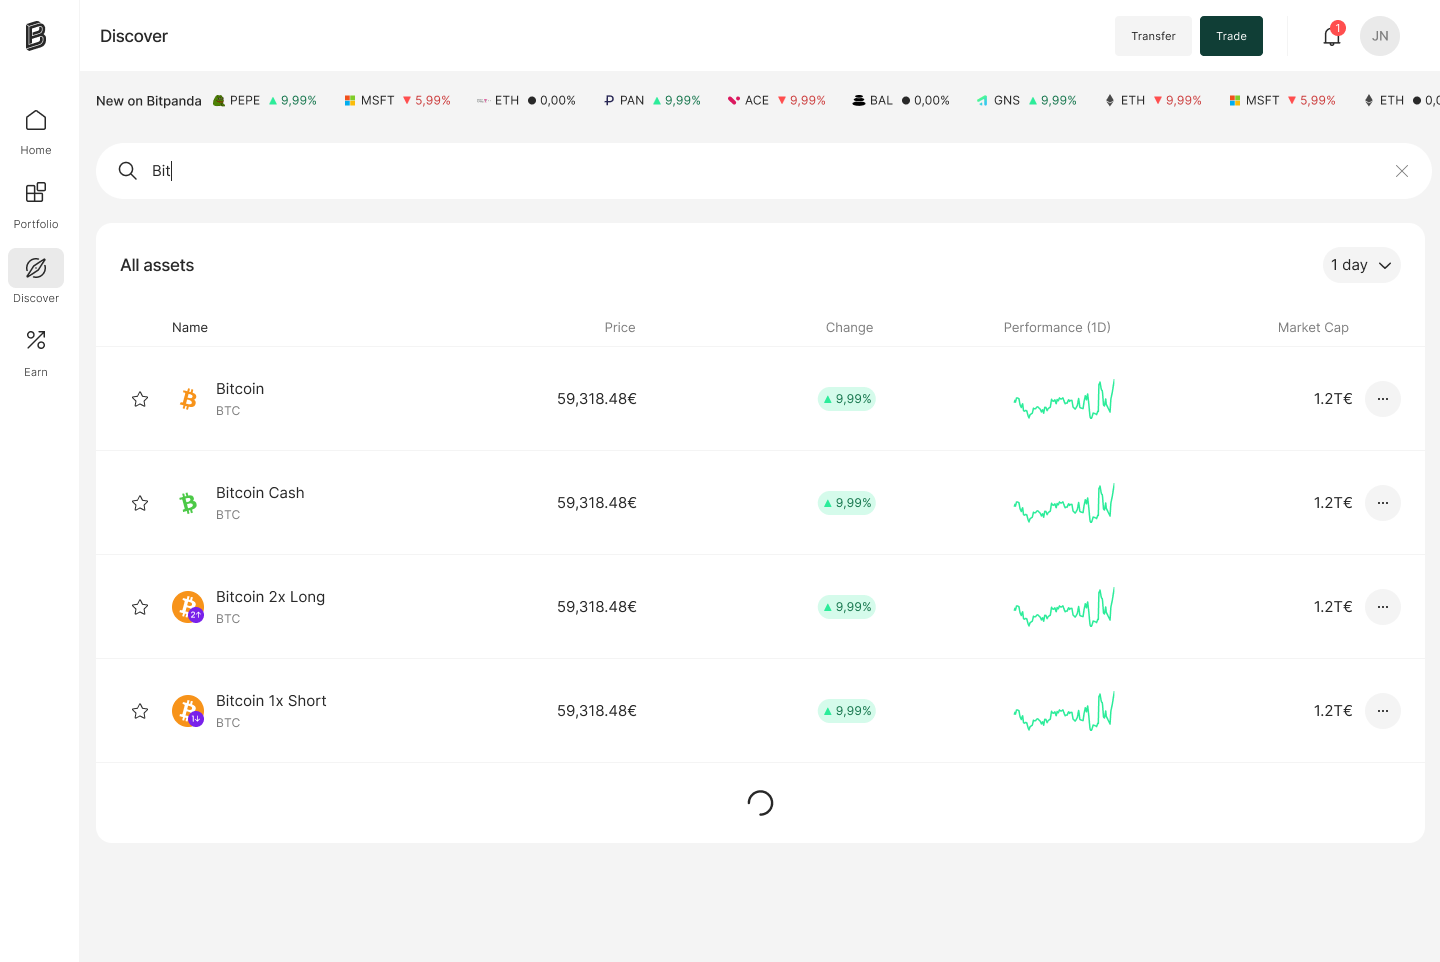The image size is (1440, 962).
Task: Focus the asset search field
Action: click(x=764, y=171)
